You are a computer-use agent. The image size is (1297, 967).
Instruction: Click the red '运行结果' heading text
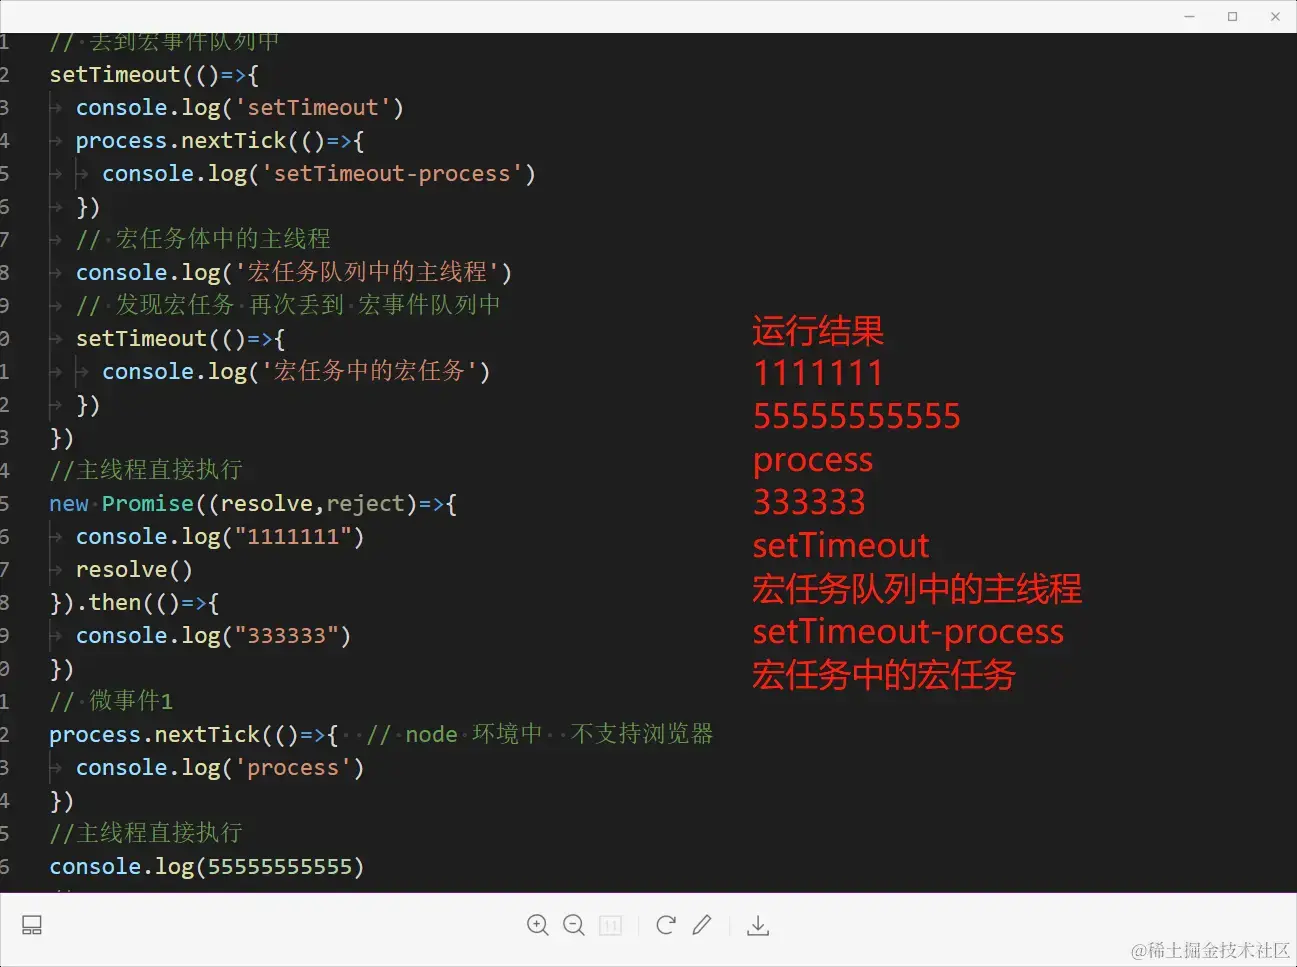coord(818,331)
